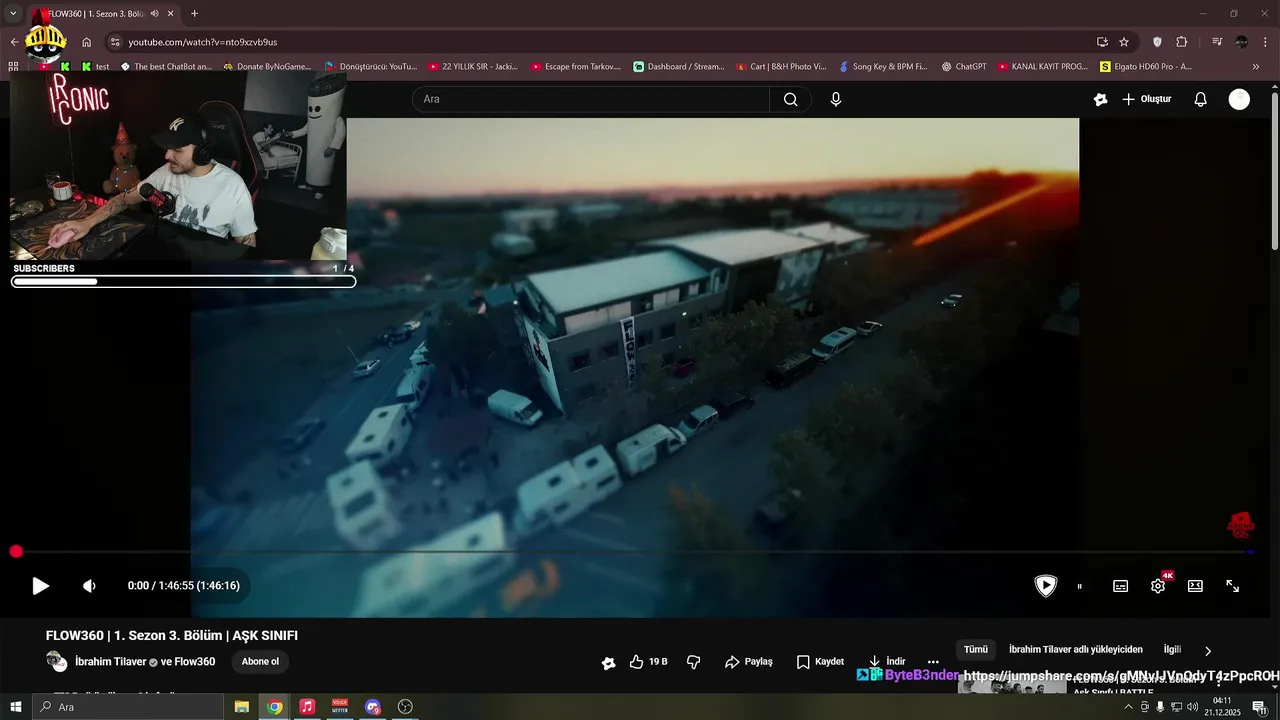Open İbrahim Tilaver channel avatar
Screen dimensions: 1280x720
(56, 662)
